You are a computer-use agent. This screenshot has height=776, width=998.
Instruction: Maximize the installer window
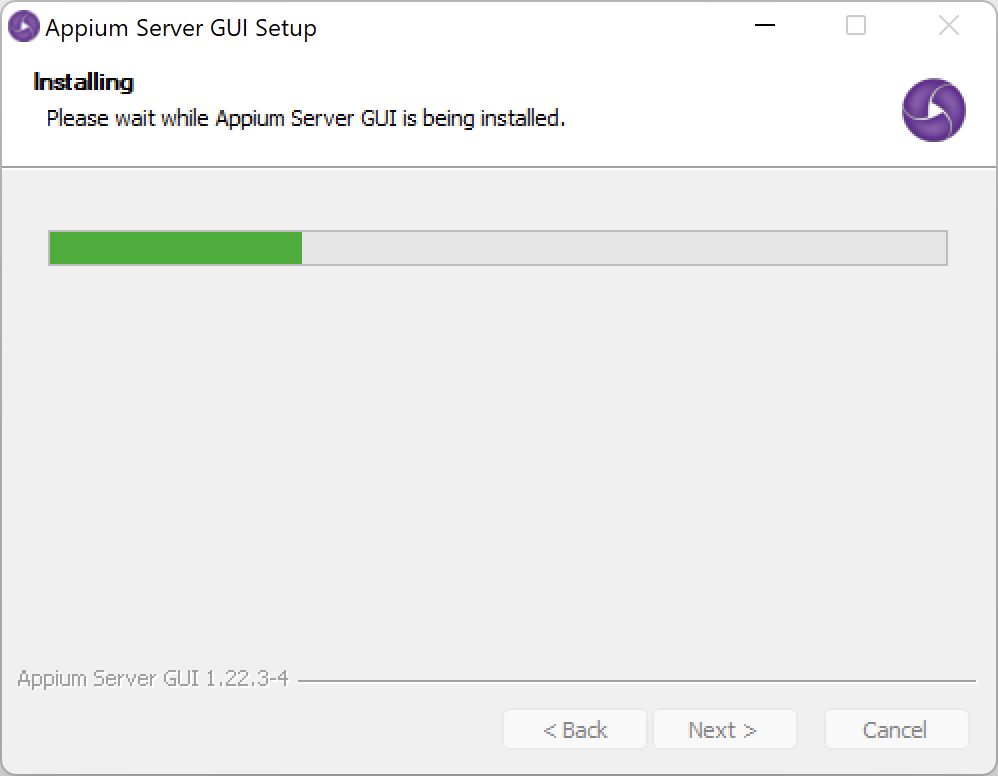(855, 26)
